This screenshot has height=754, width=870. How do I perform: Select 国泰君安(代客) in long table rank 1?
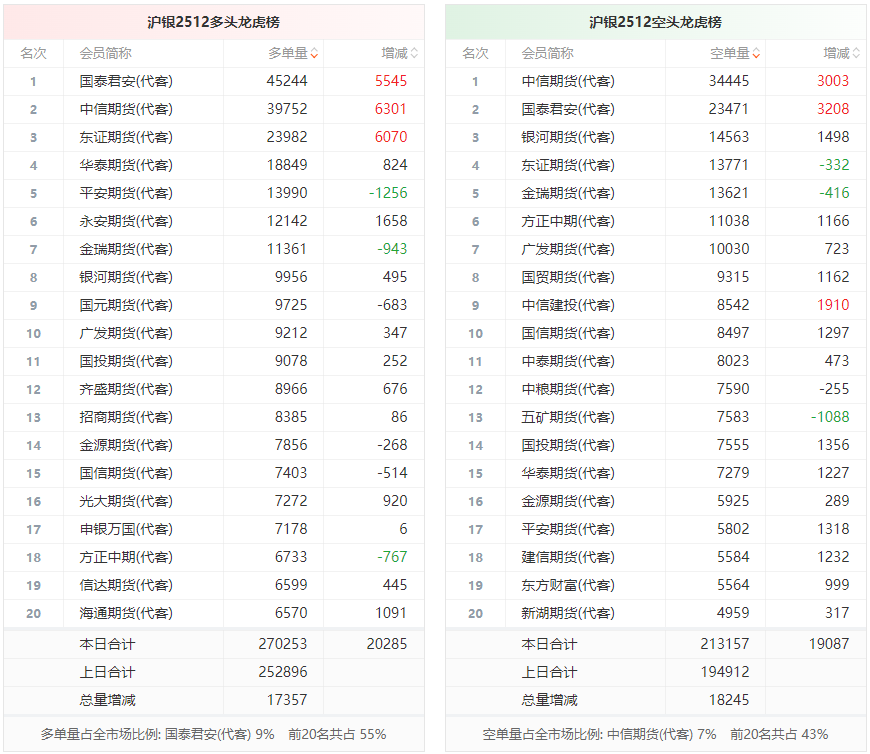(126, 81)
